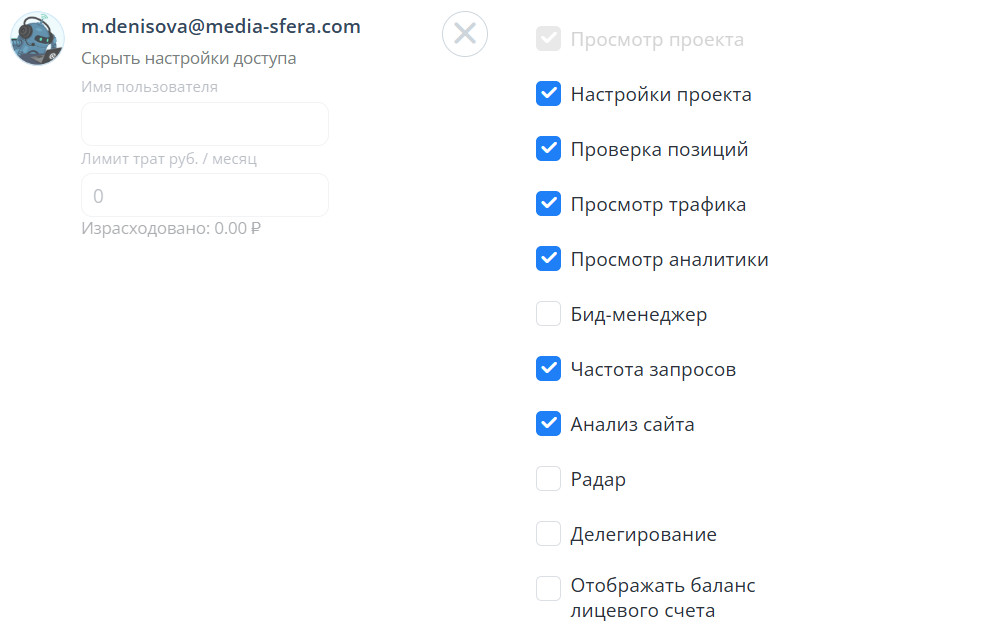Enable Отображать баланс лицевого счета
This screenshot has height=644, width=987.
[x=548, y=589]
